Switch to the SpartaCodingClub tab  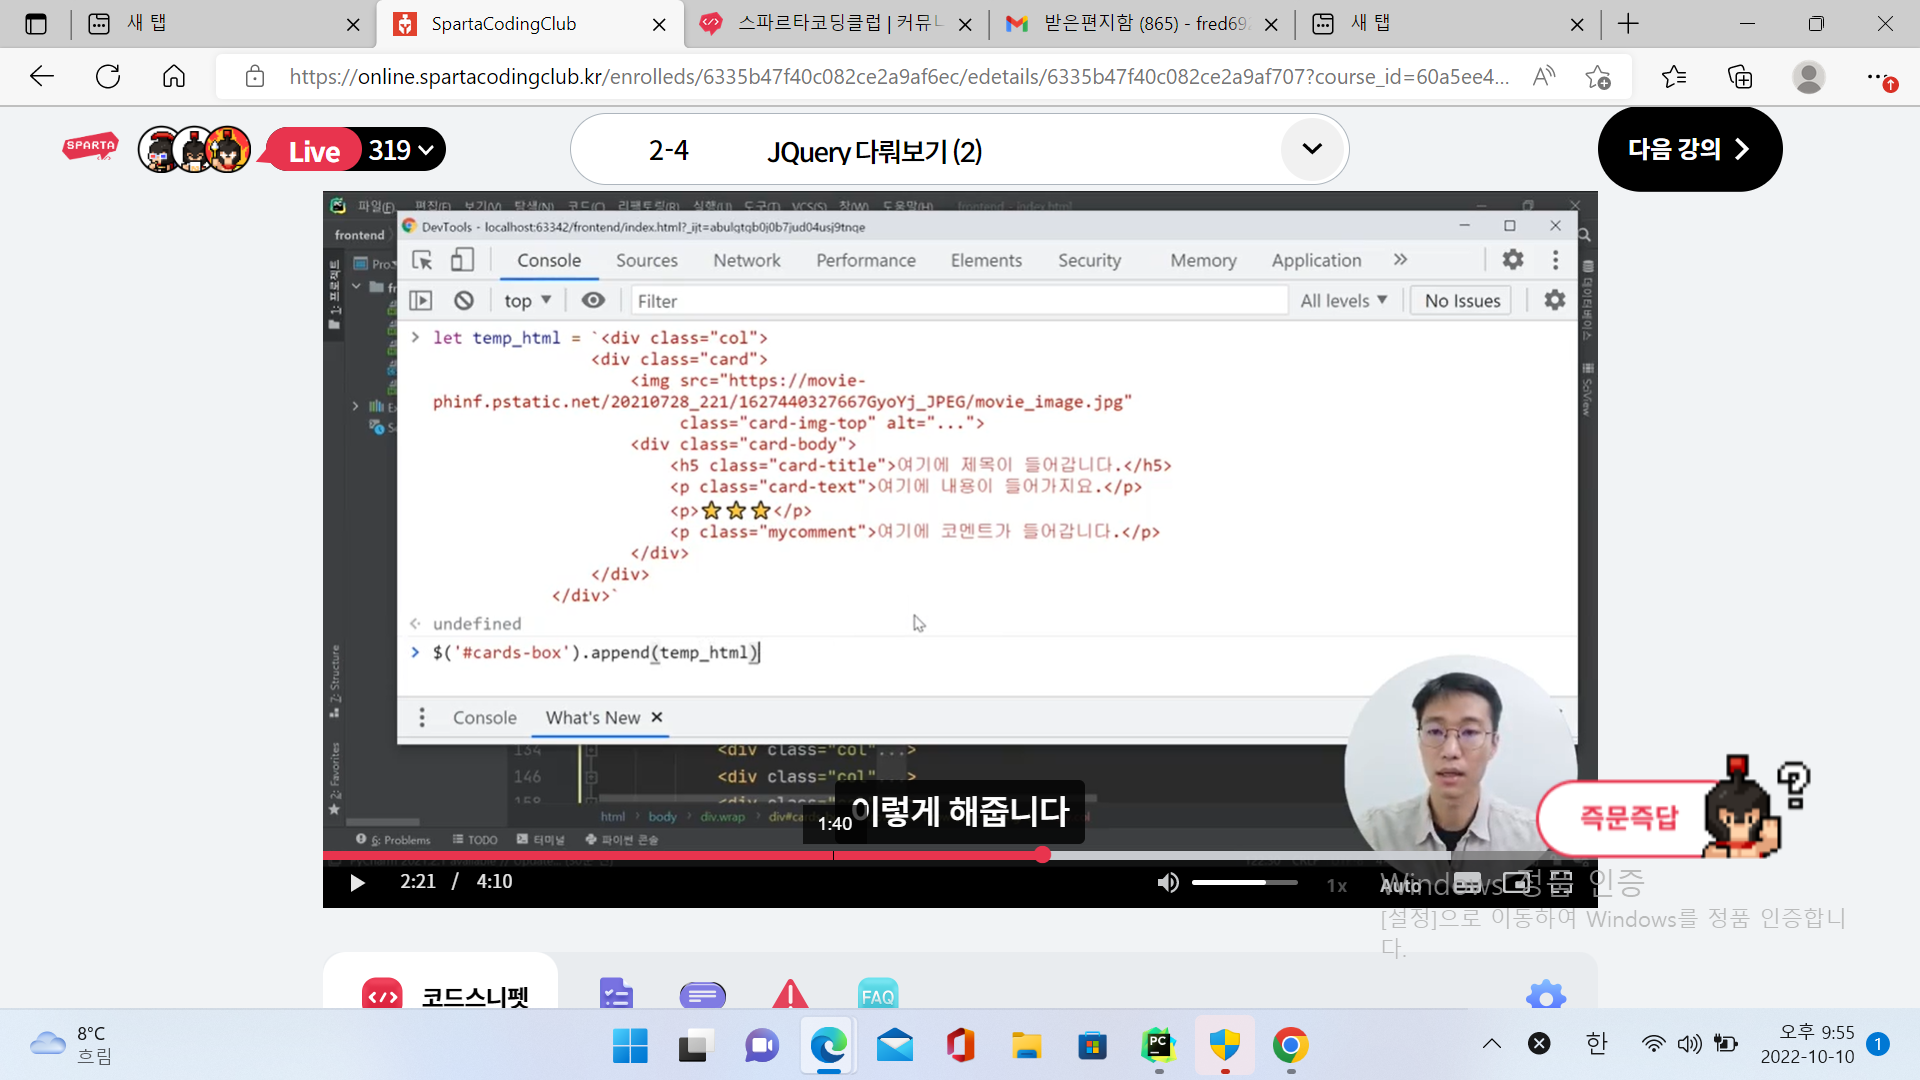click(530, 24)
